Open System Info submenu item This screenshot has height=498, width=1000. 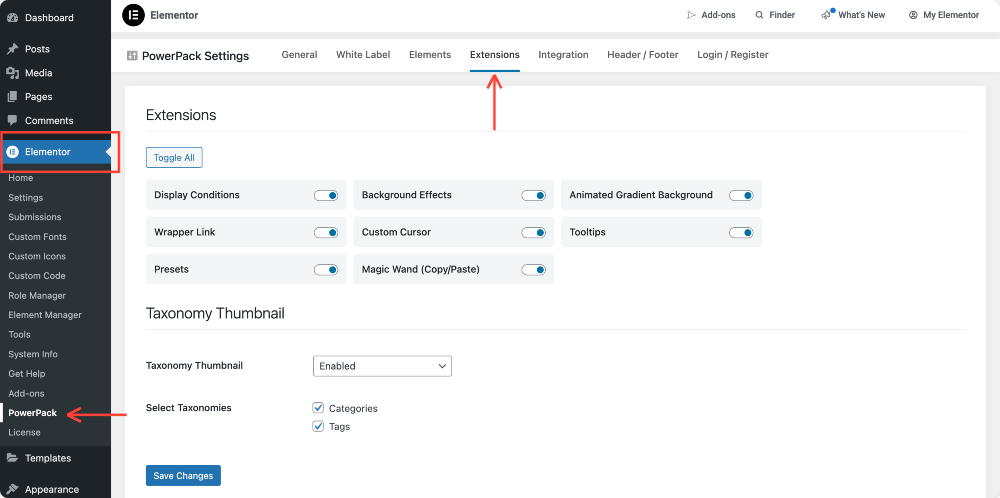point(33,354)
